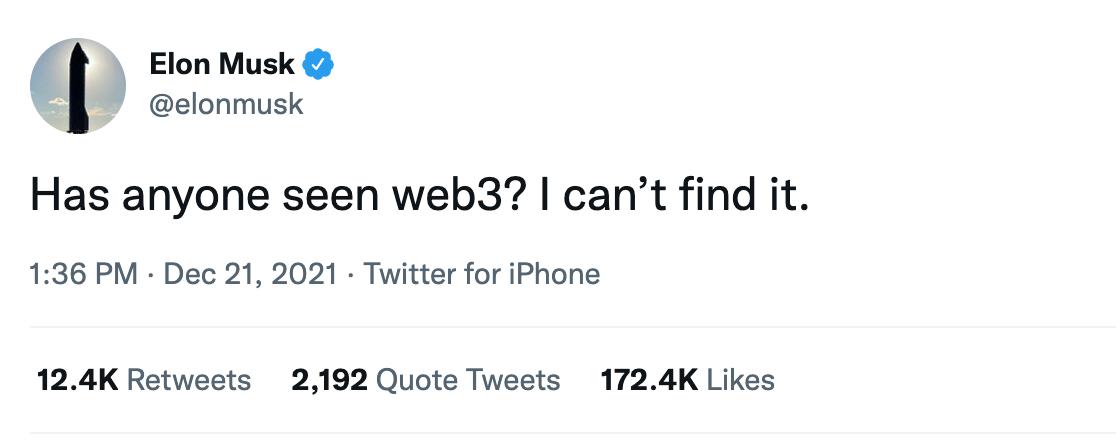
Task: Click the 2,192 quote count number
Action: coord(329,380)
